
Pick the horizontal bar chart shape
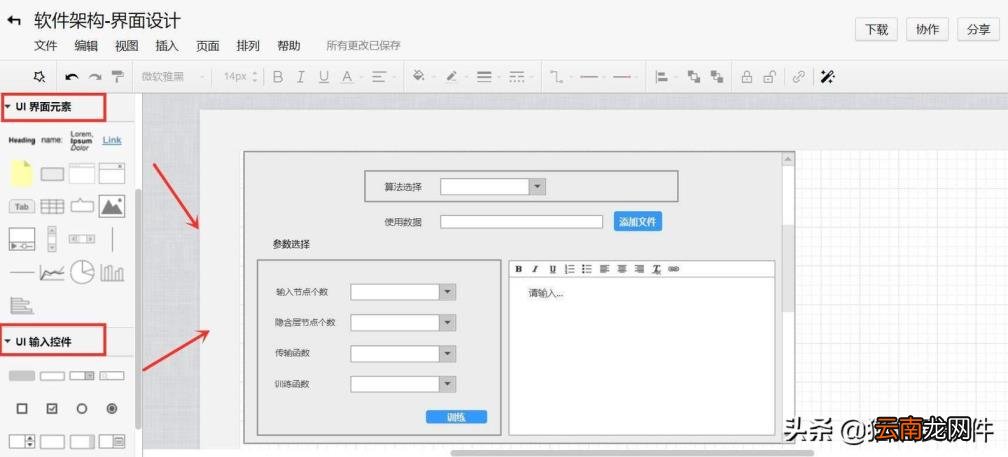tap(22, 305)
